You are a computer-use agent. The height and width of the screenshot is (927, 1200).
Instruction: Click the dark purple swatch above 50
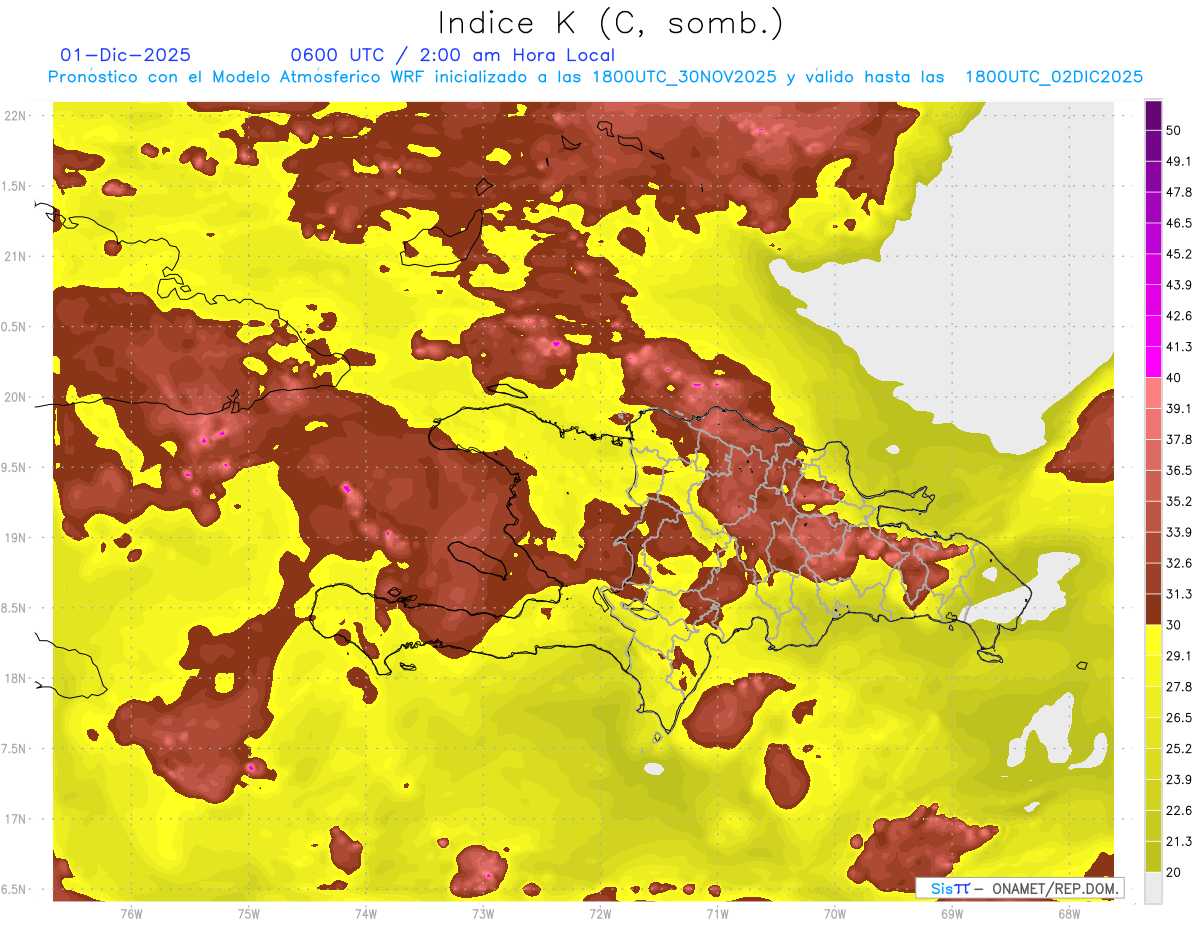(x=1154, y=115)
